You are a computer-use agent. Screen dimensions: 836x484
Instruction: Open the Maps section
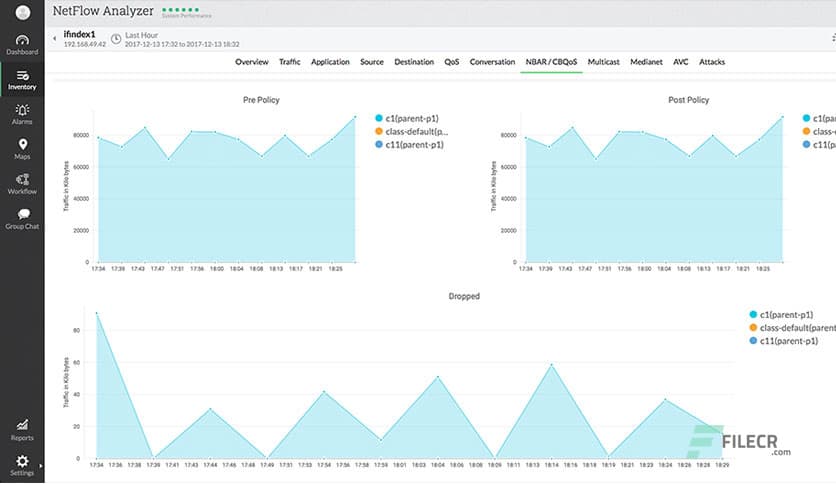[22, 149]
